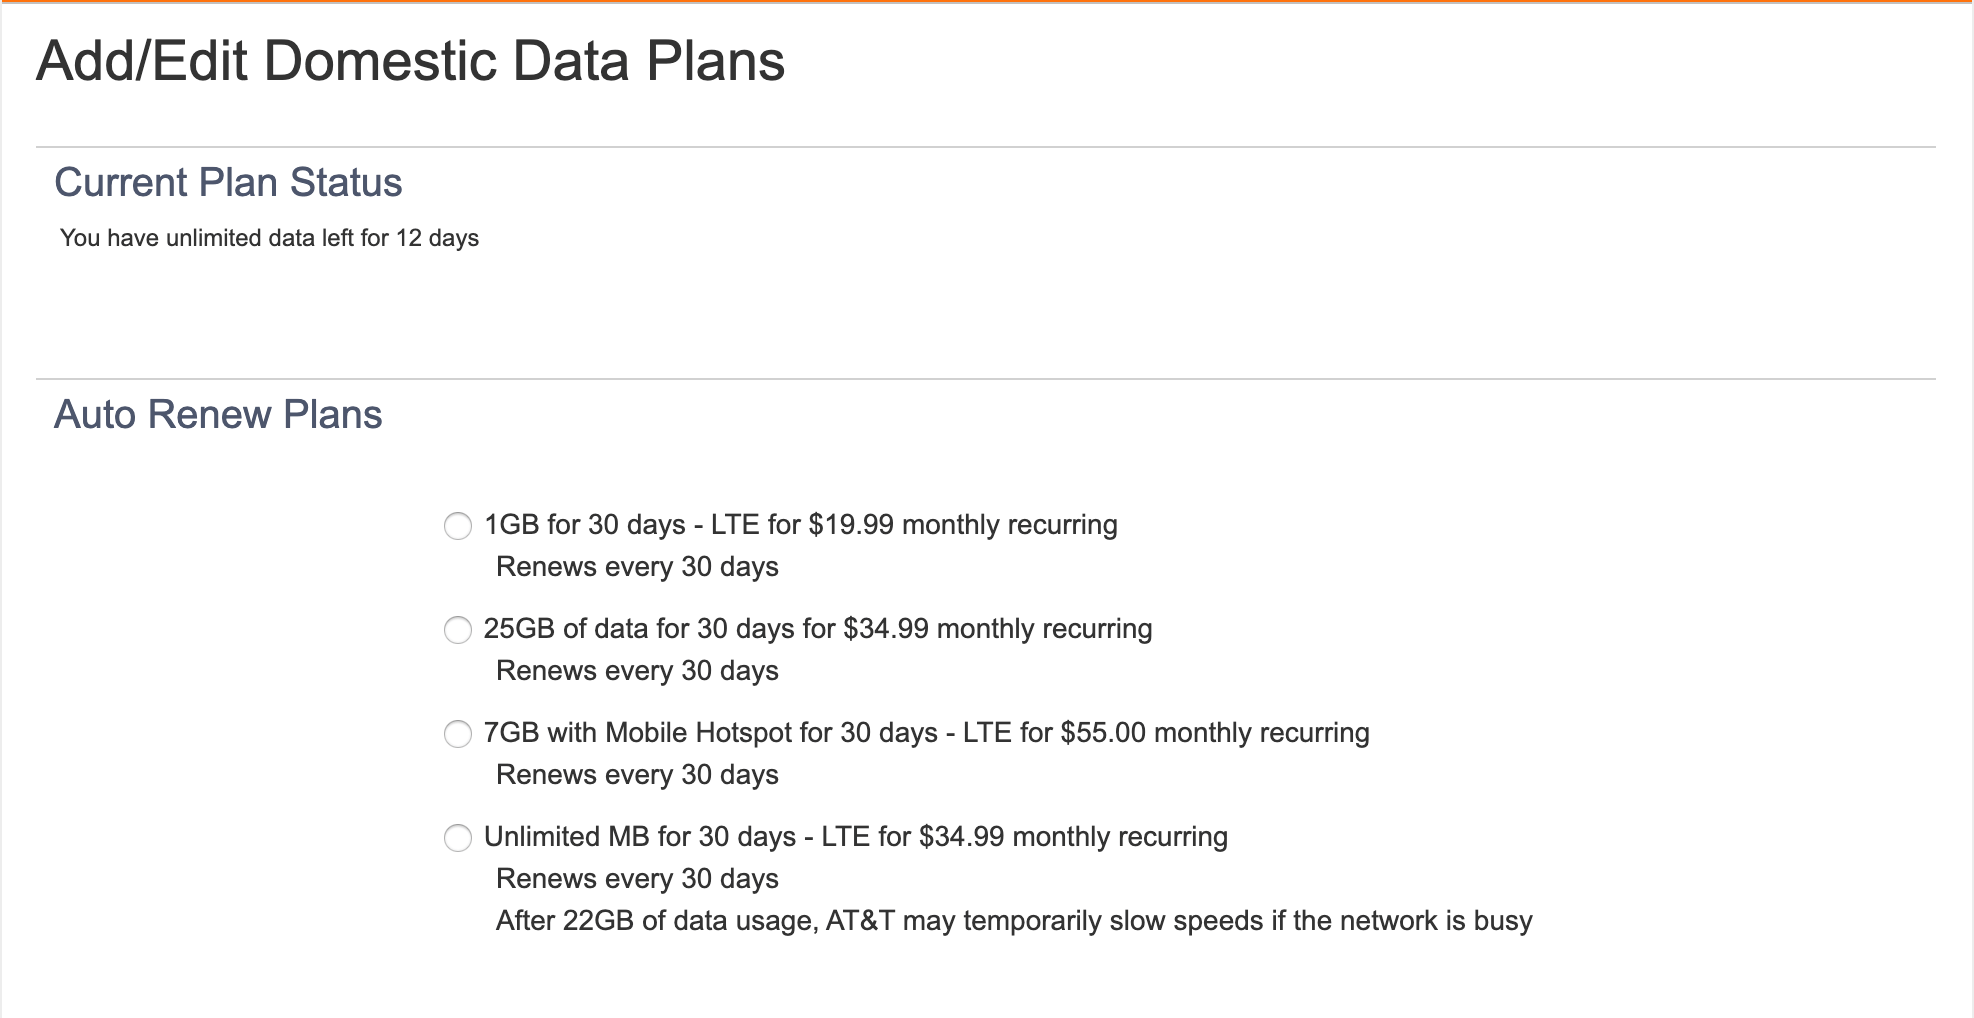1974x1018 pixels.
Task: Click the unlimited data remaining status message
Action: coord(269,237)
